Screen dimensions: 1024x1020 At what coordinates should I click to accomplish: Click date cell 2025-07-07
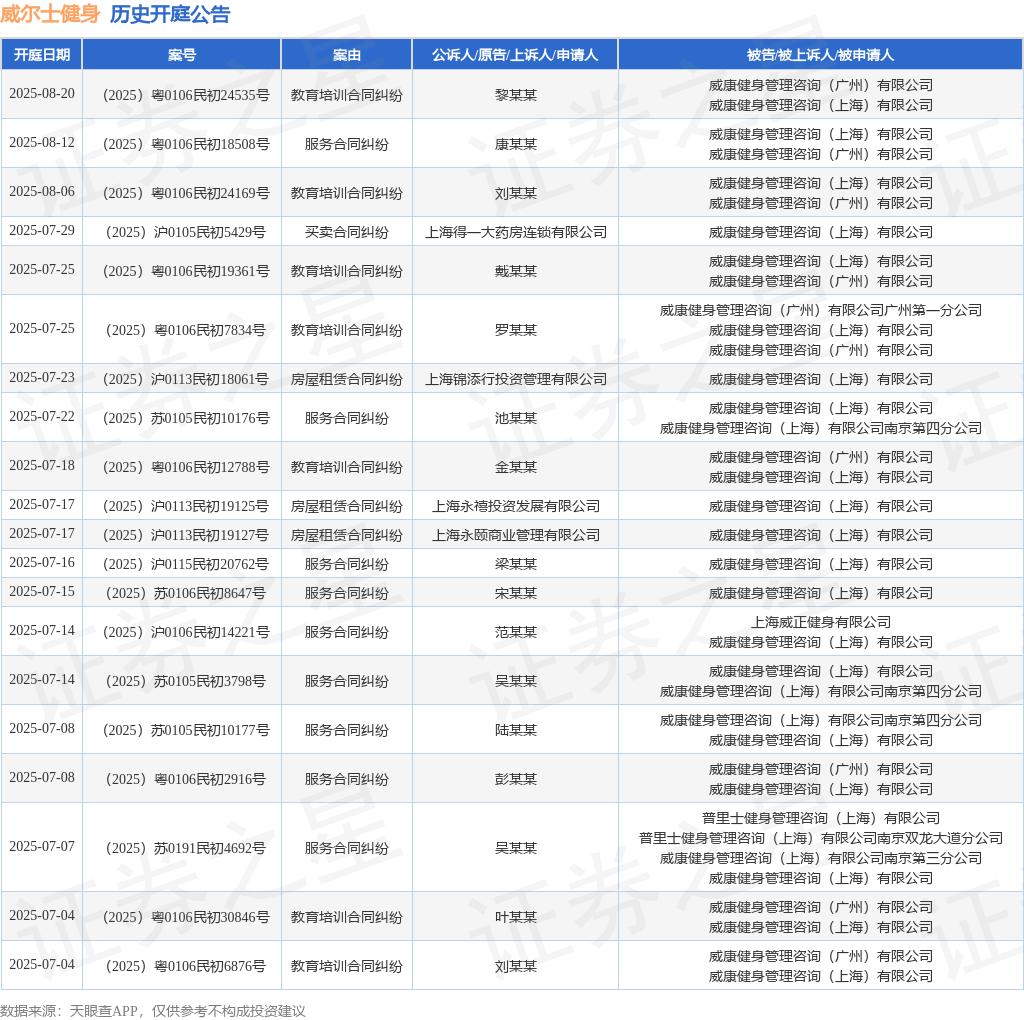(x=42, y=846)
